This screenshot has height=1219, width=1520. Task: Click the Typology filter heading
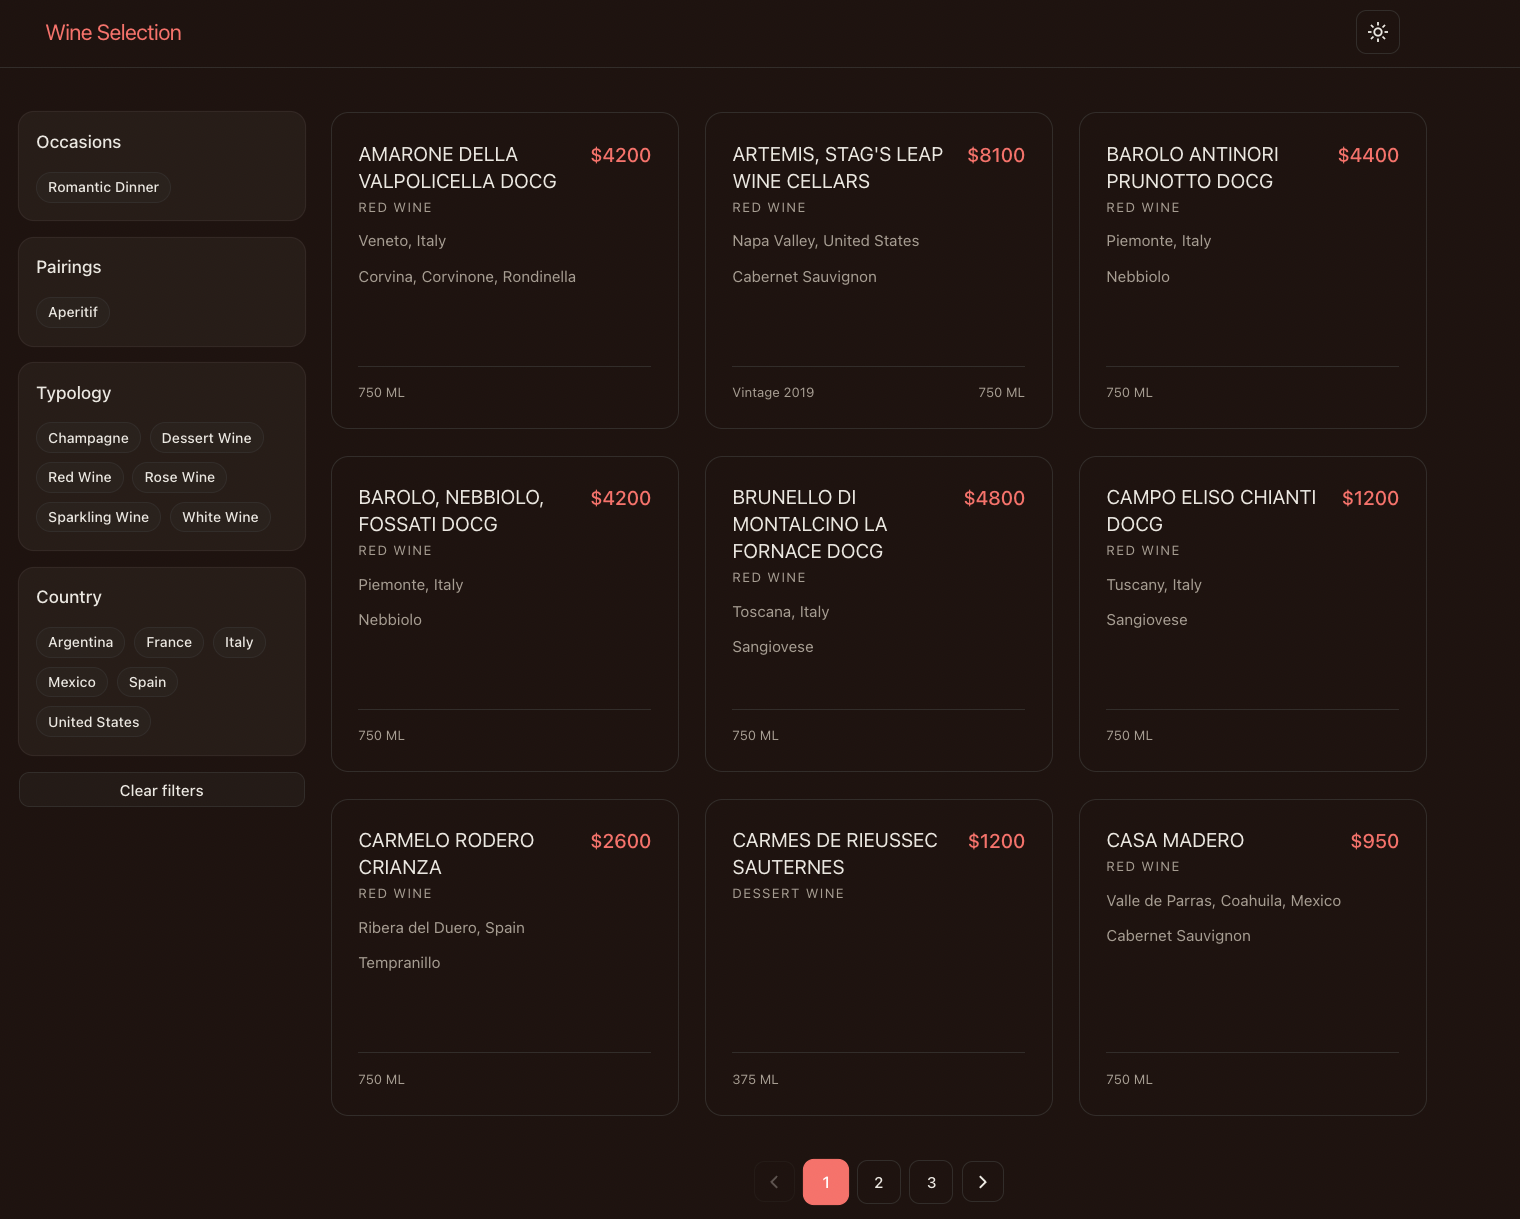pyautogui.click(x=74, y=393)
